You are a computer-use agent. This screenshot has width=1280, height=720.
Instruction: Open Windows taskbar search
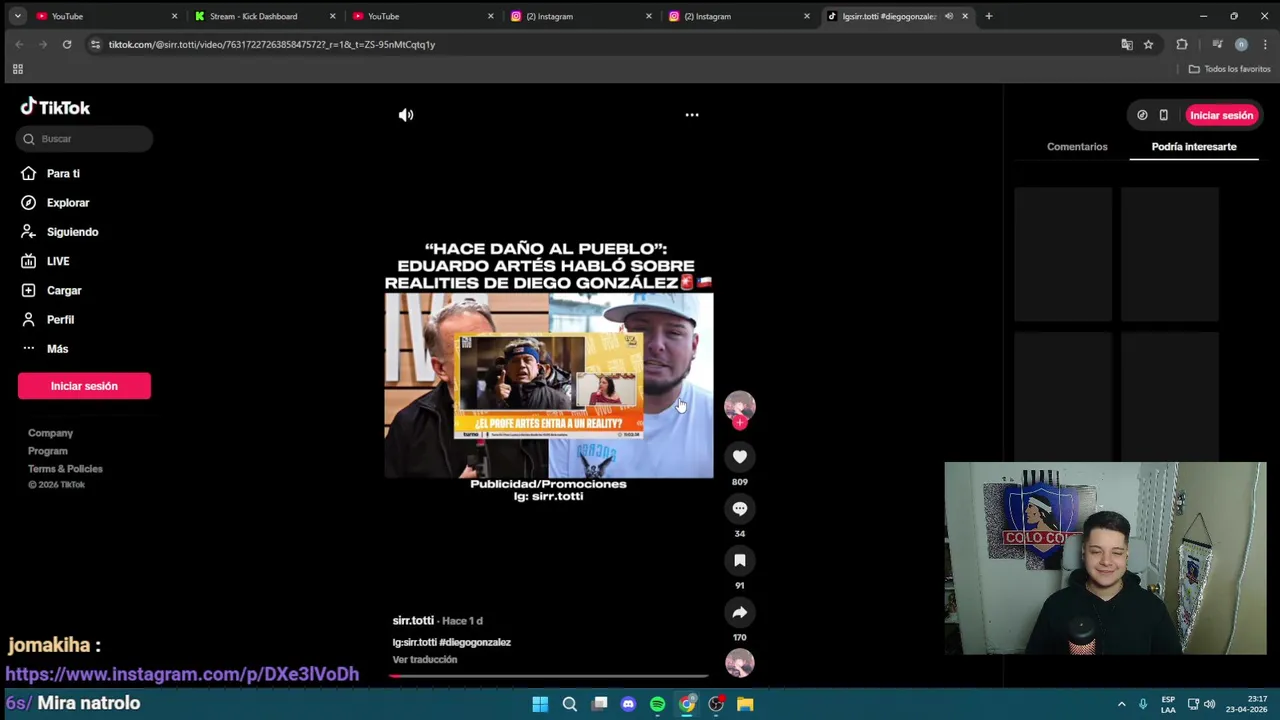pyautogui.click(x=570, y=704)
